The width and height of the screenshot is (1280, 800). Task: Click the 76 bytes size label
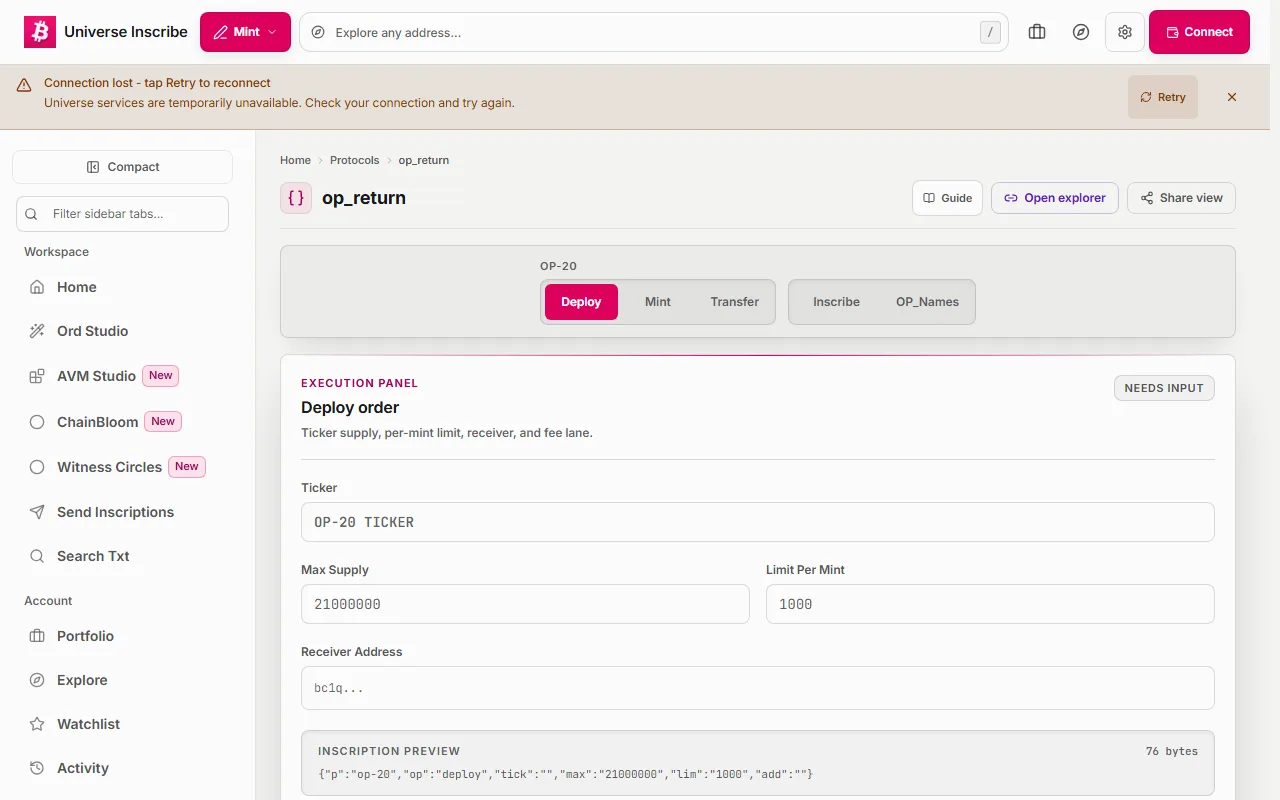pos(1172,751)
